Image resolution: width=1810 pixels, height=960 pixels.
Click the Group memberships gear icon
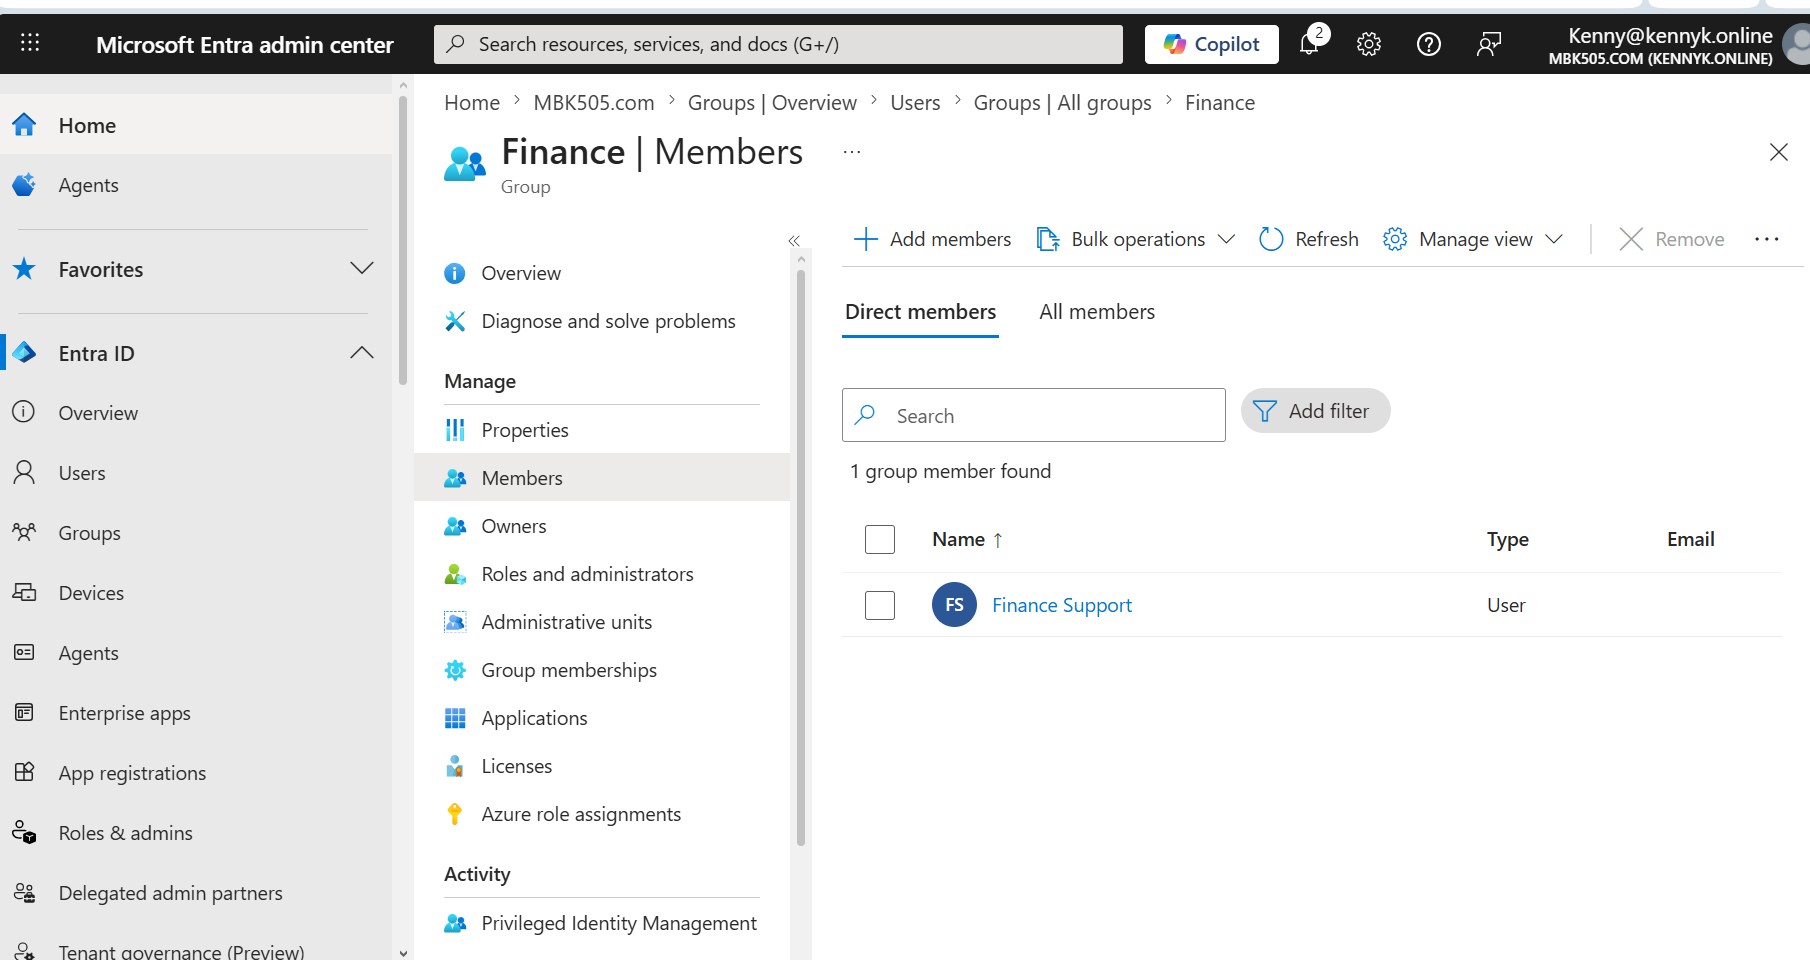point(455,670)
